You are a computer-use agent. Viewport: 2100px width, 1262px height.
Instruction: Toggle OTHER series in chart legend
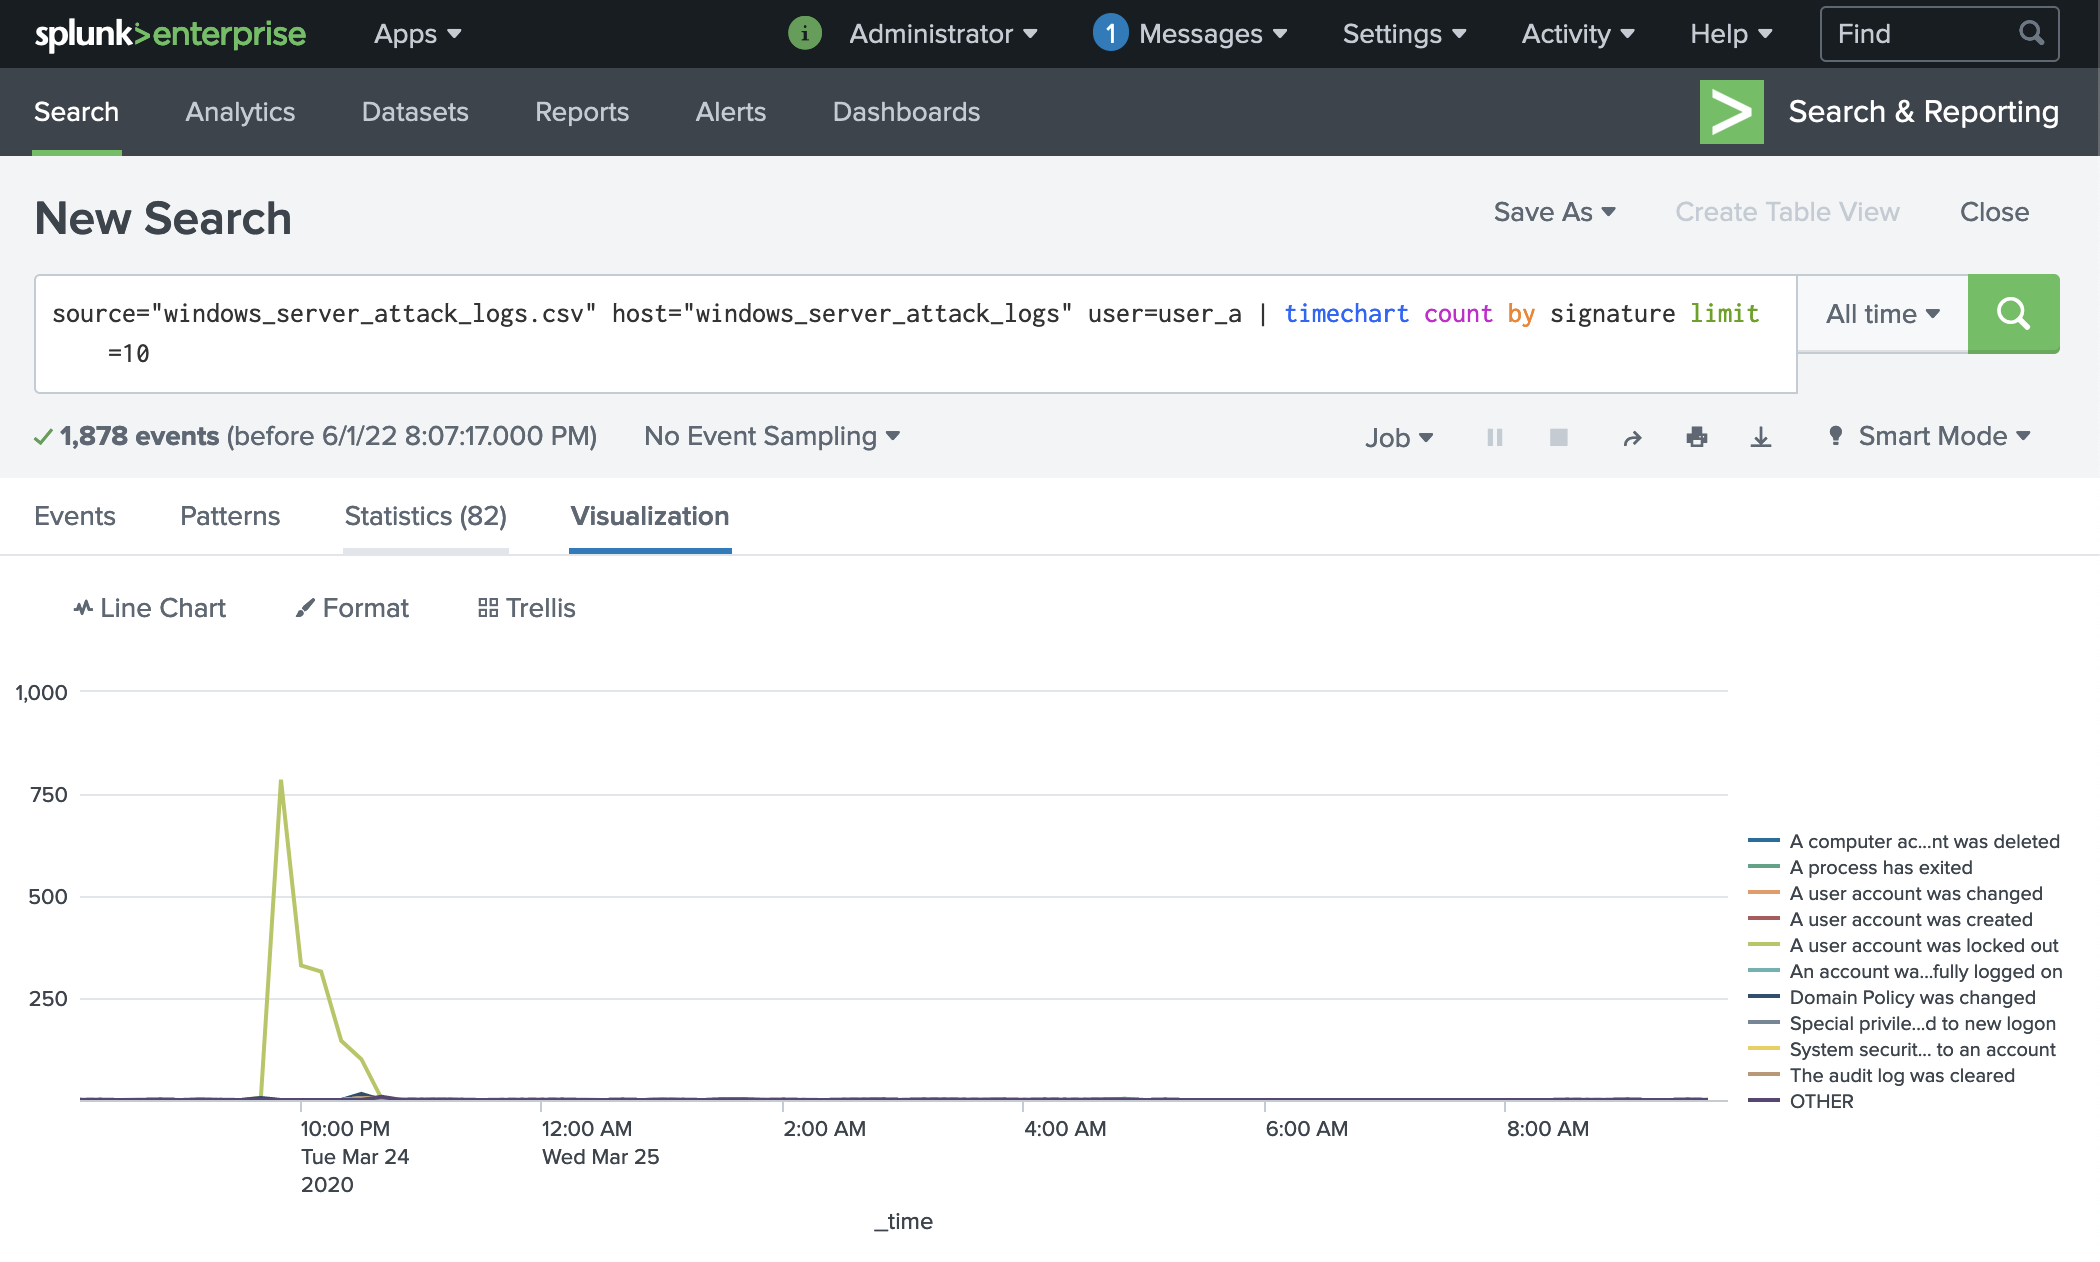click(x=1820, y=1101)
